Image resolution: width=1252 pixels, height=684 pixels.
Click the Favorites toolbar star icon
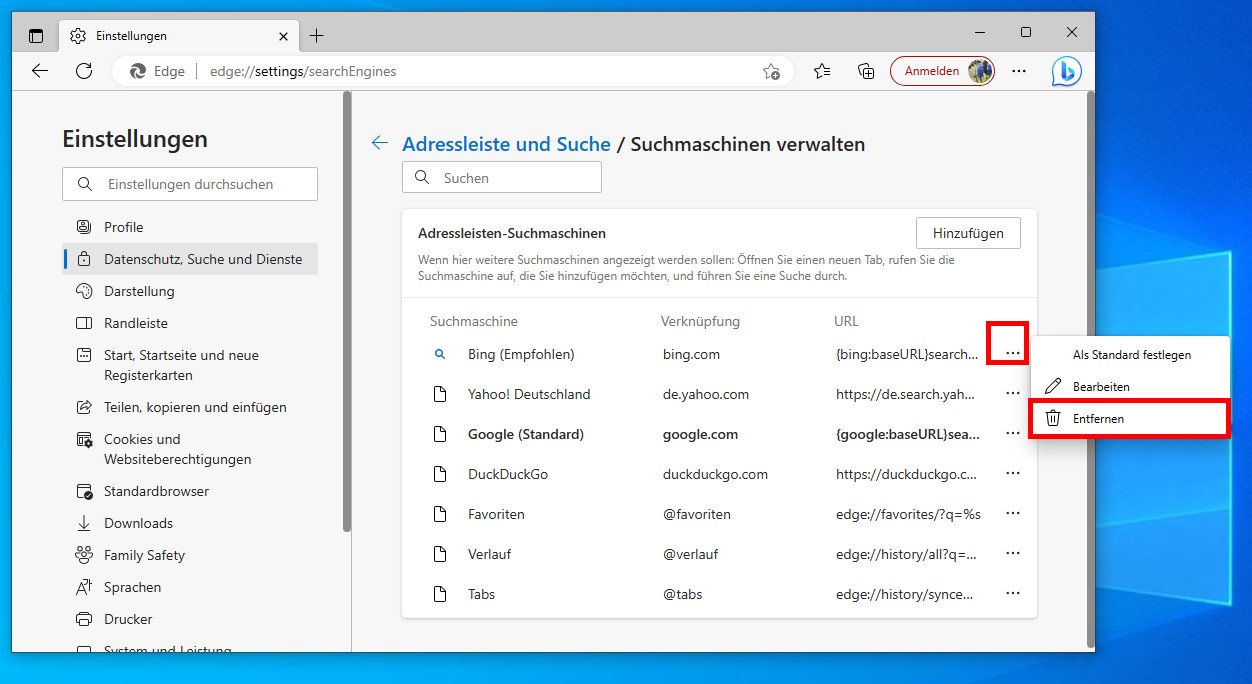pos(822,71)
